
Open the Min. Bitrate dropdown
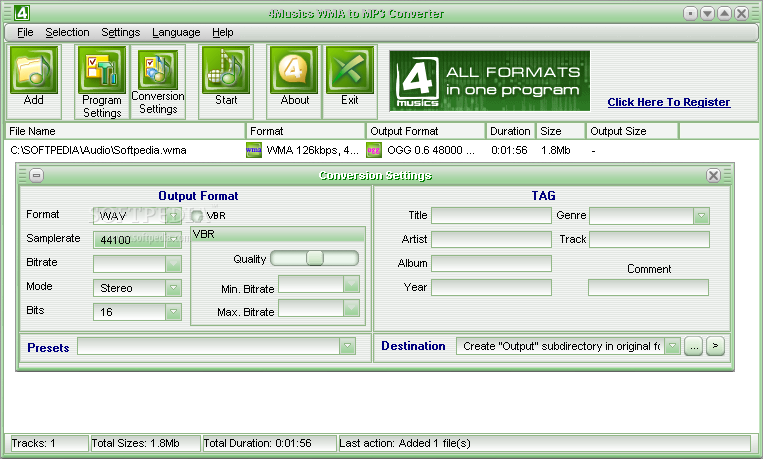pyautogui.click(x=351, y=284)
